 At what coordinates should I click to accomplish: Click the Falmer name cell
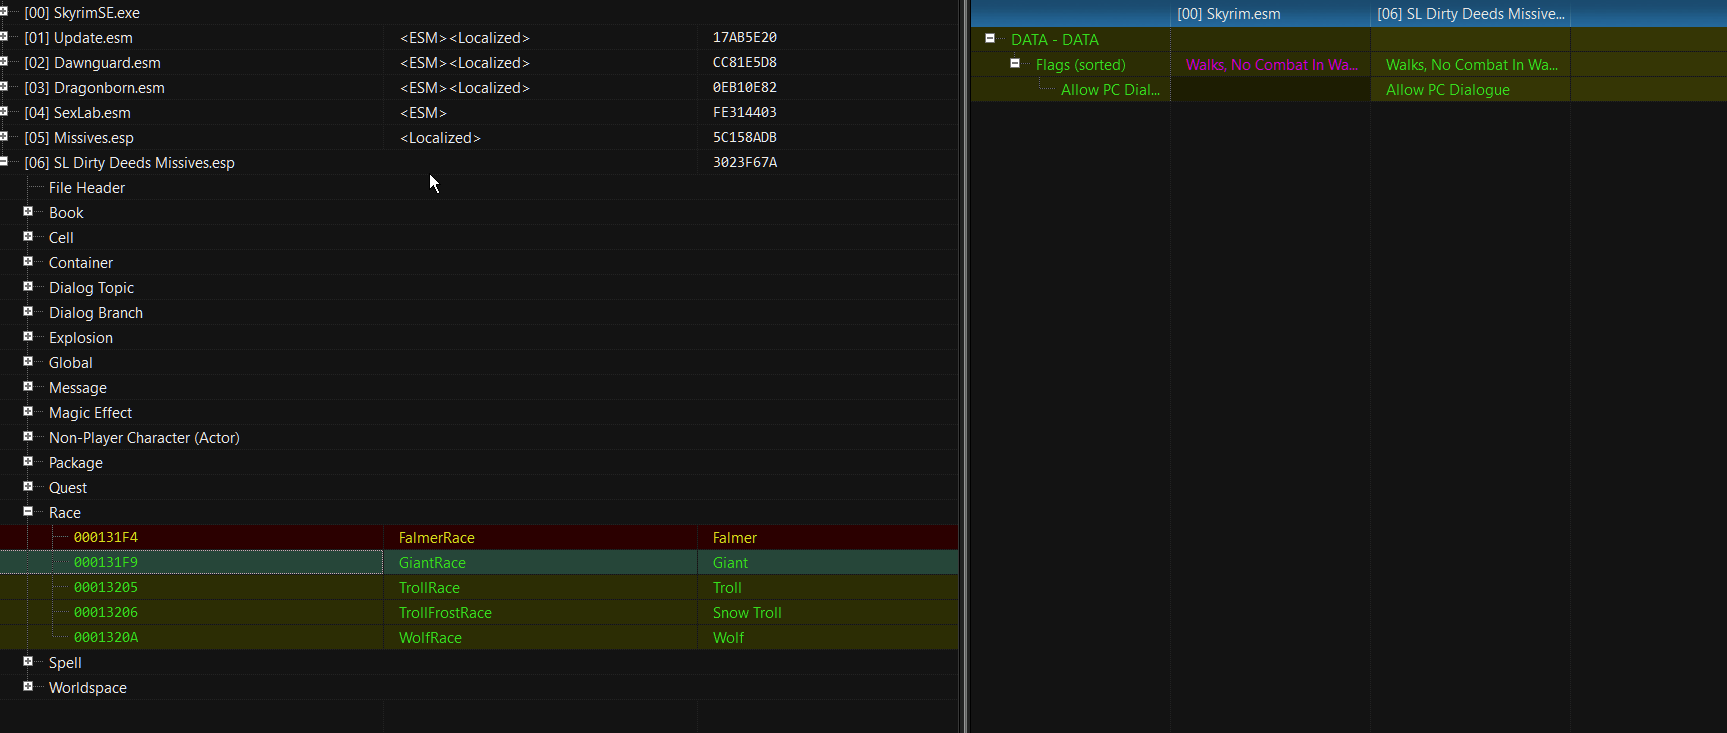(735, 538)
